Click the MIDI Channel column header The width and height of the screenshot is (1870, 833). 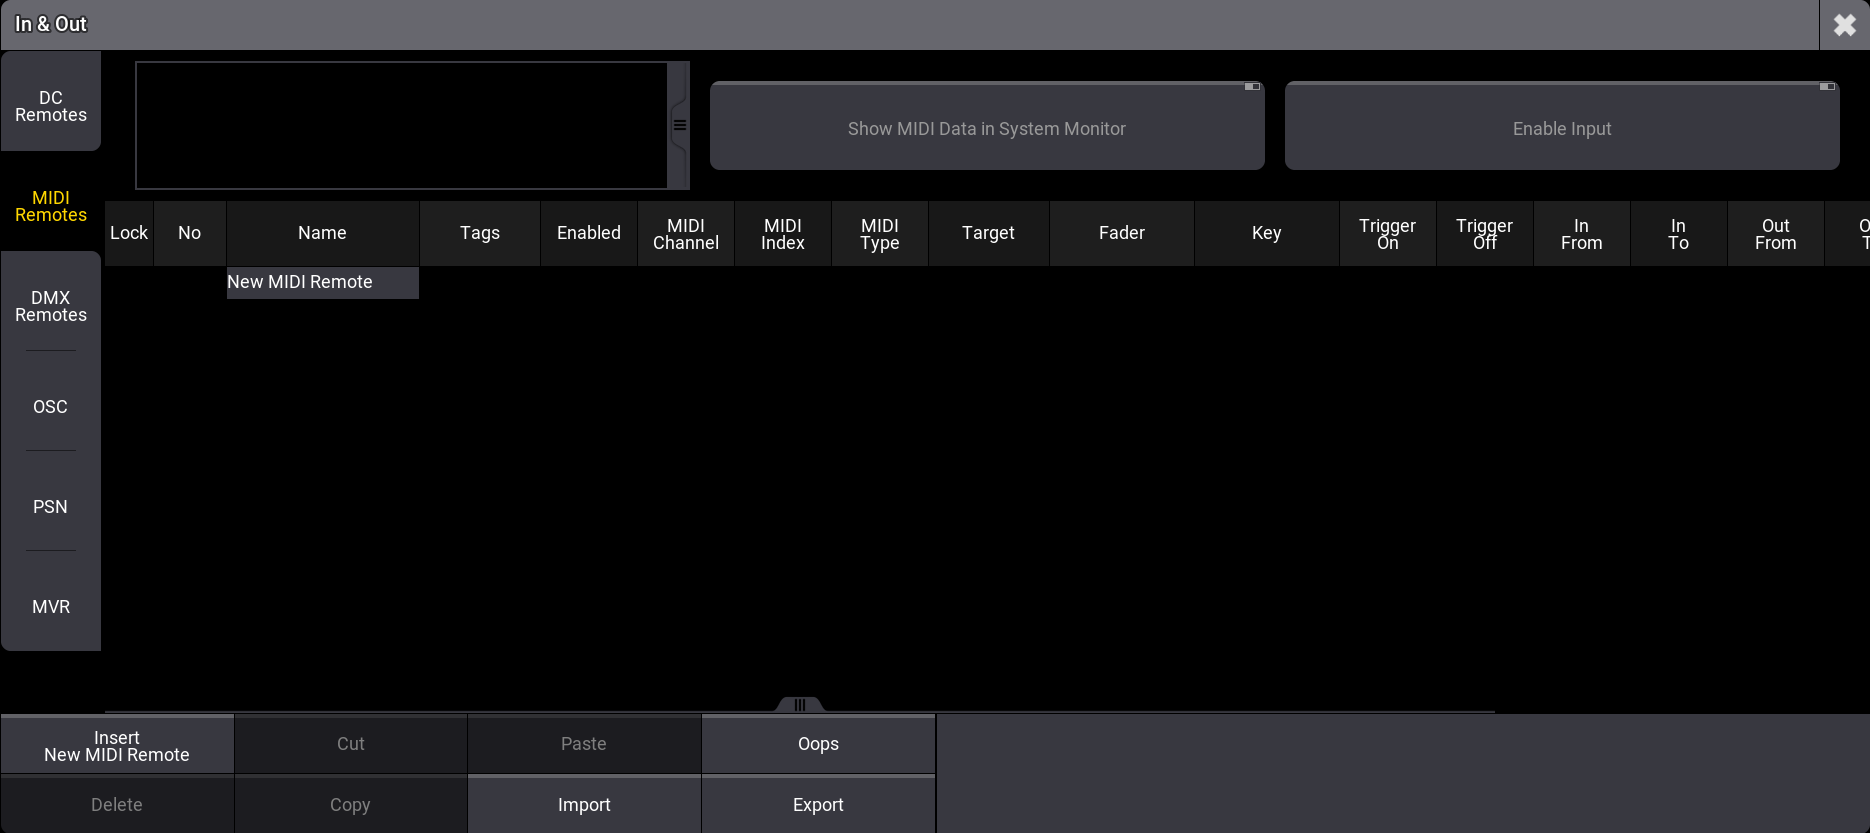(686, 234)
